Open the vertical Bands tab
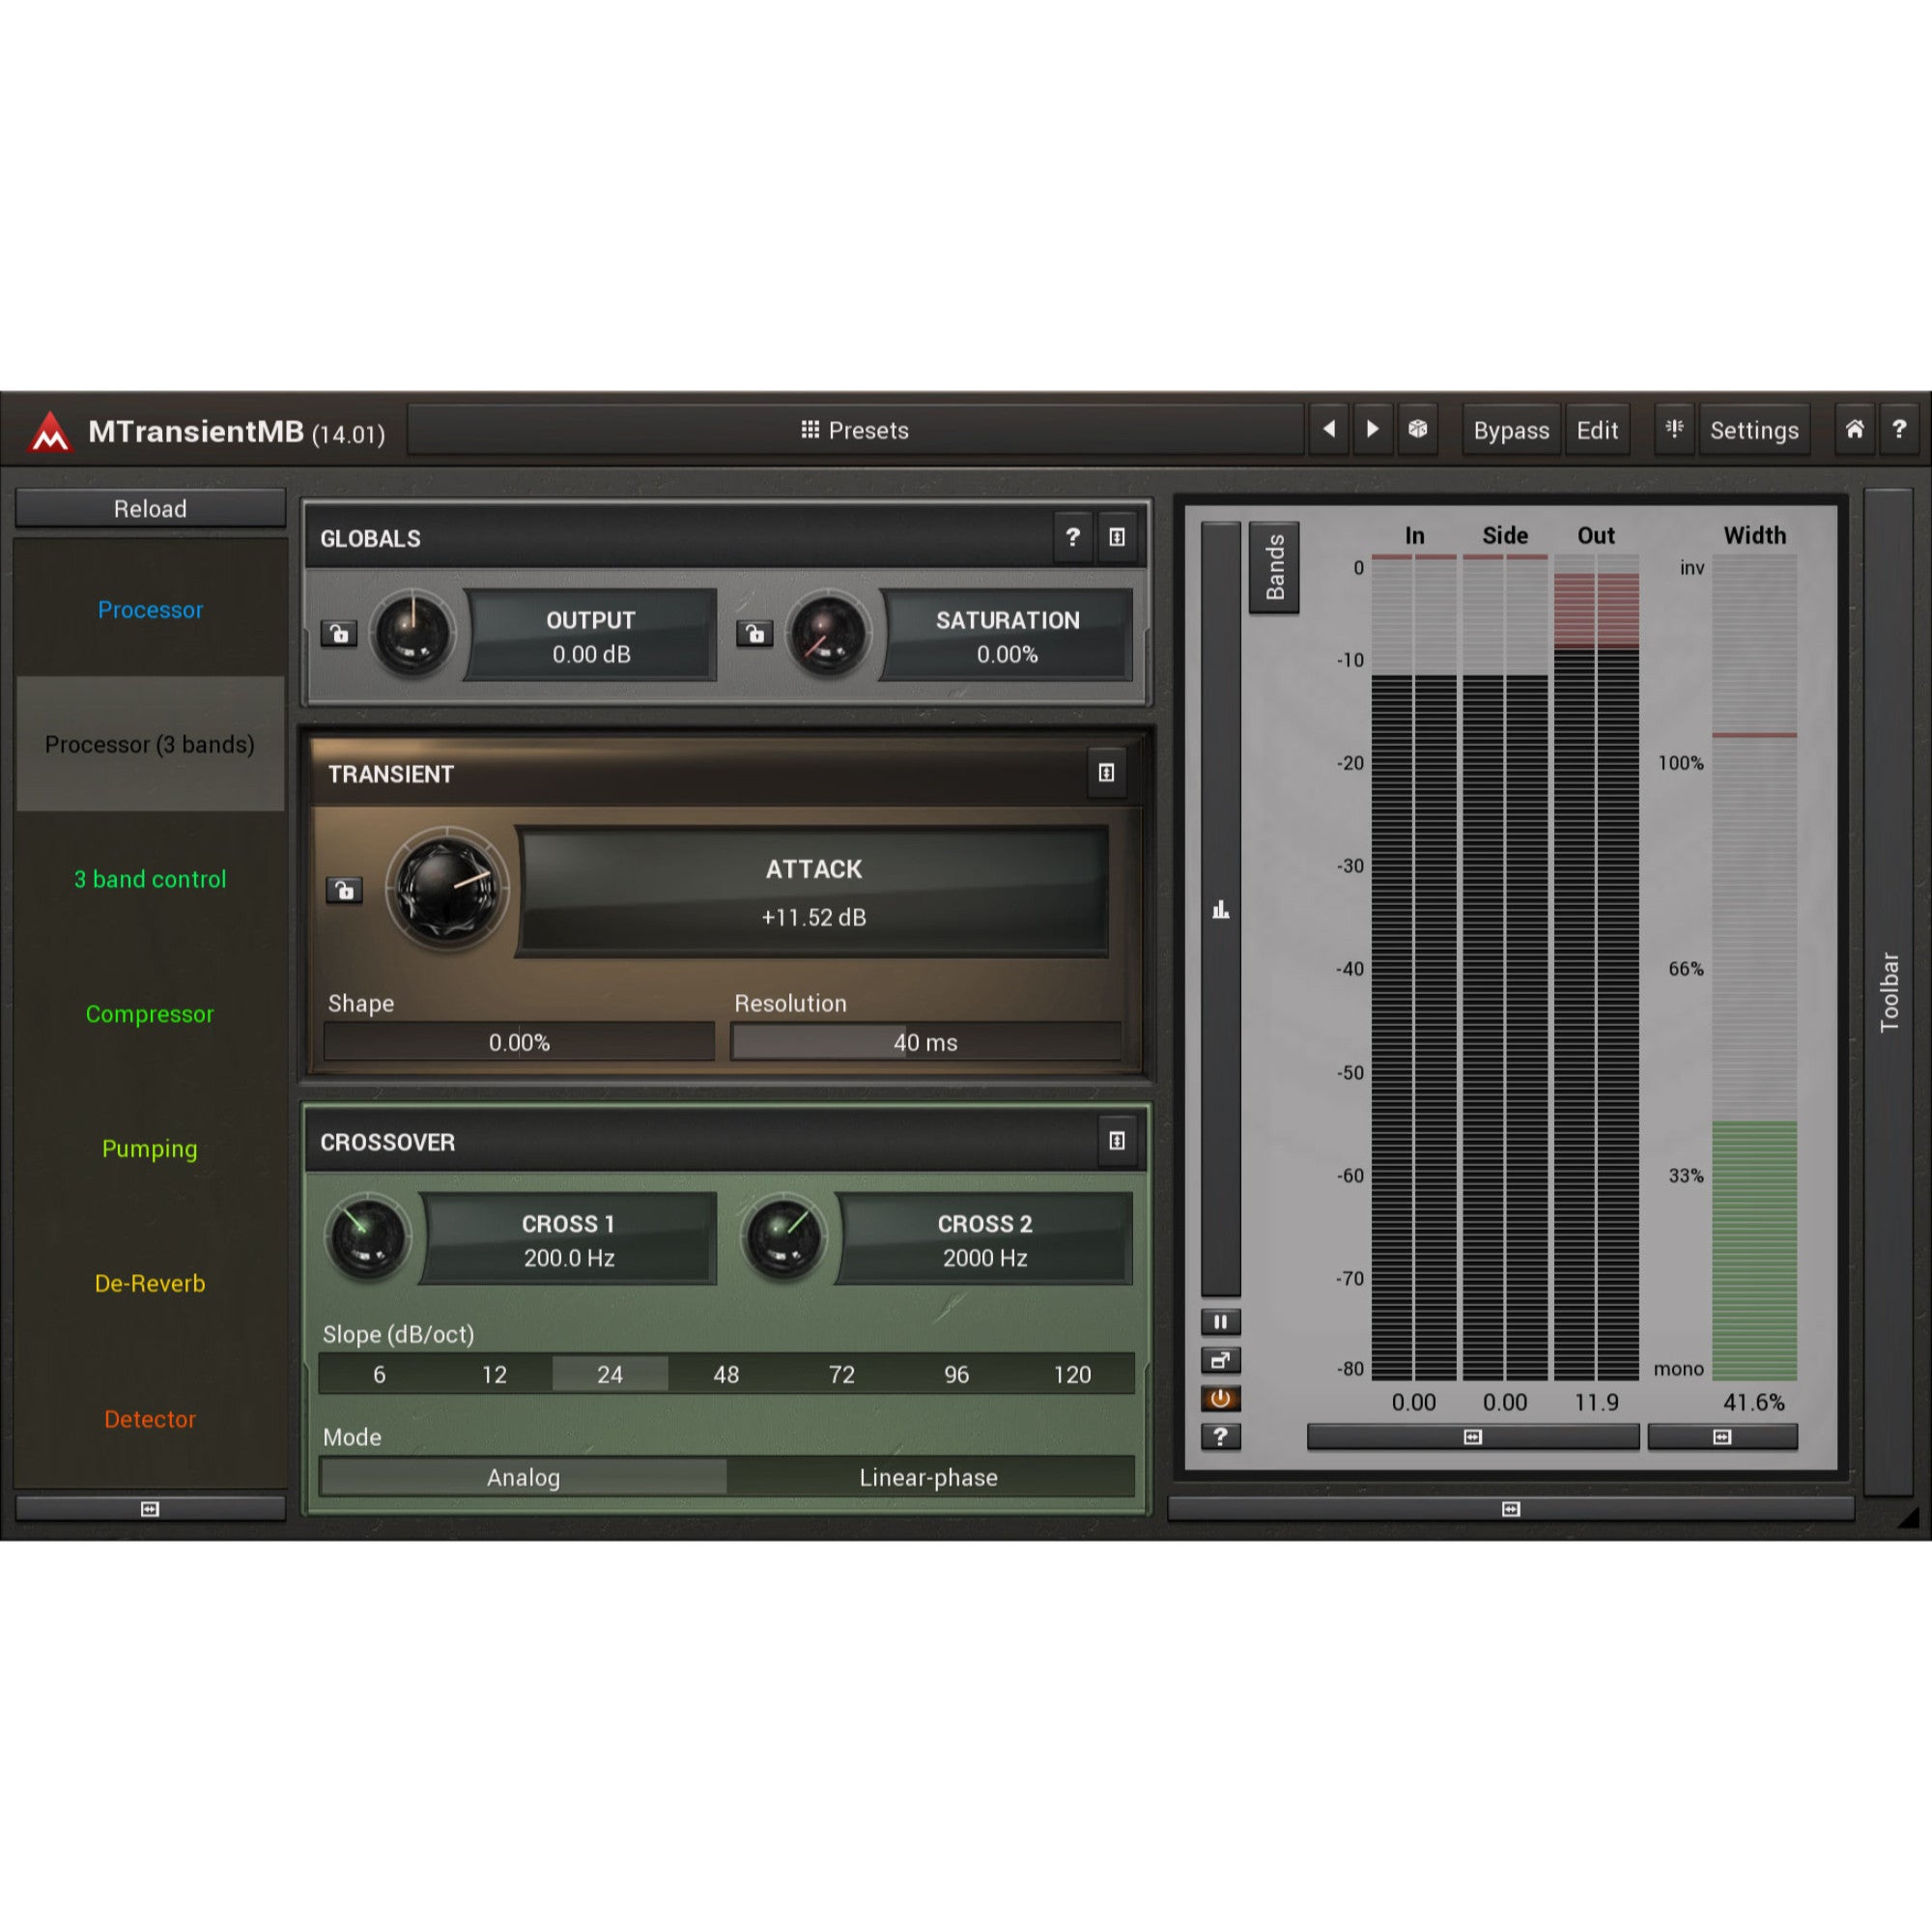This screenshot has width=1932, height=1932. [x=1274, y=567]
